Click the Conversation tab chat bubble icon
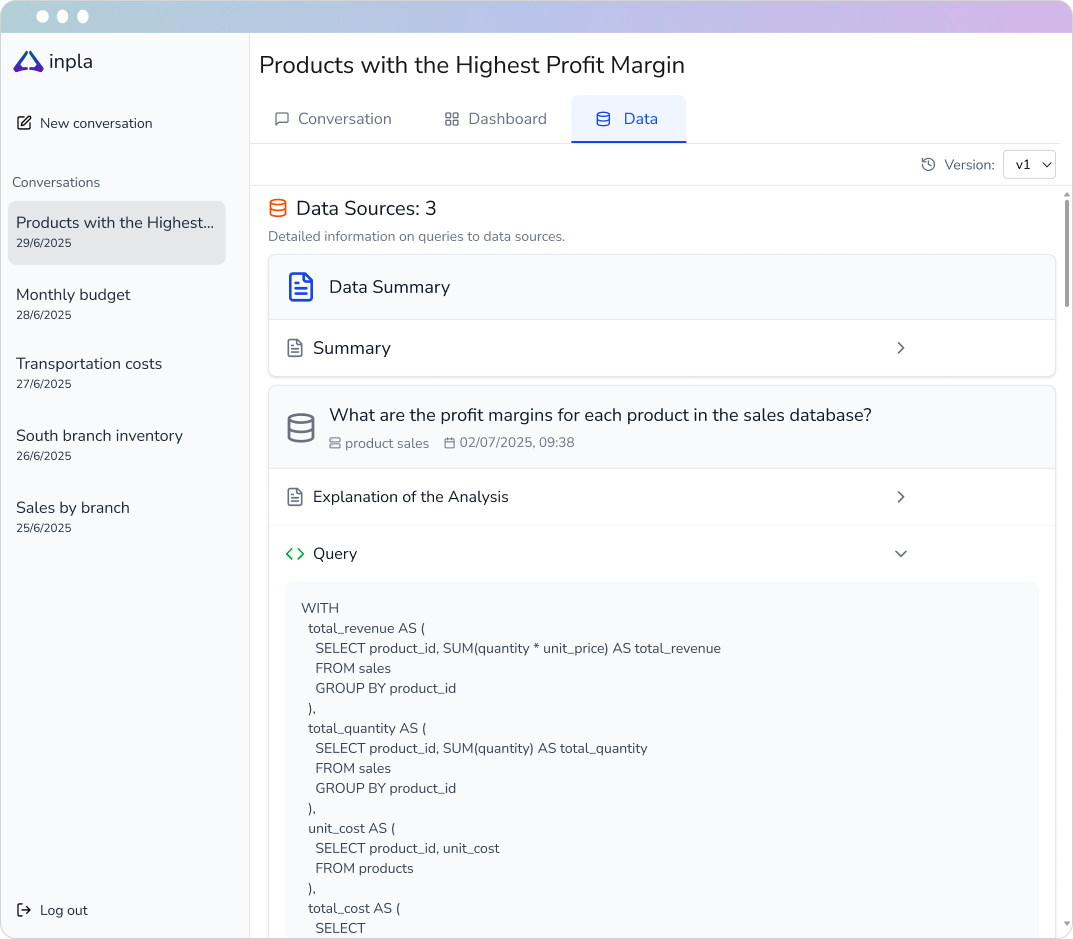 point(281,119)
